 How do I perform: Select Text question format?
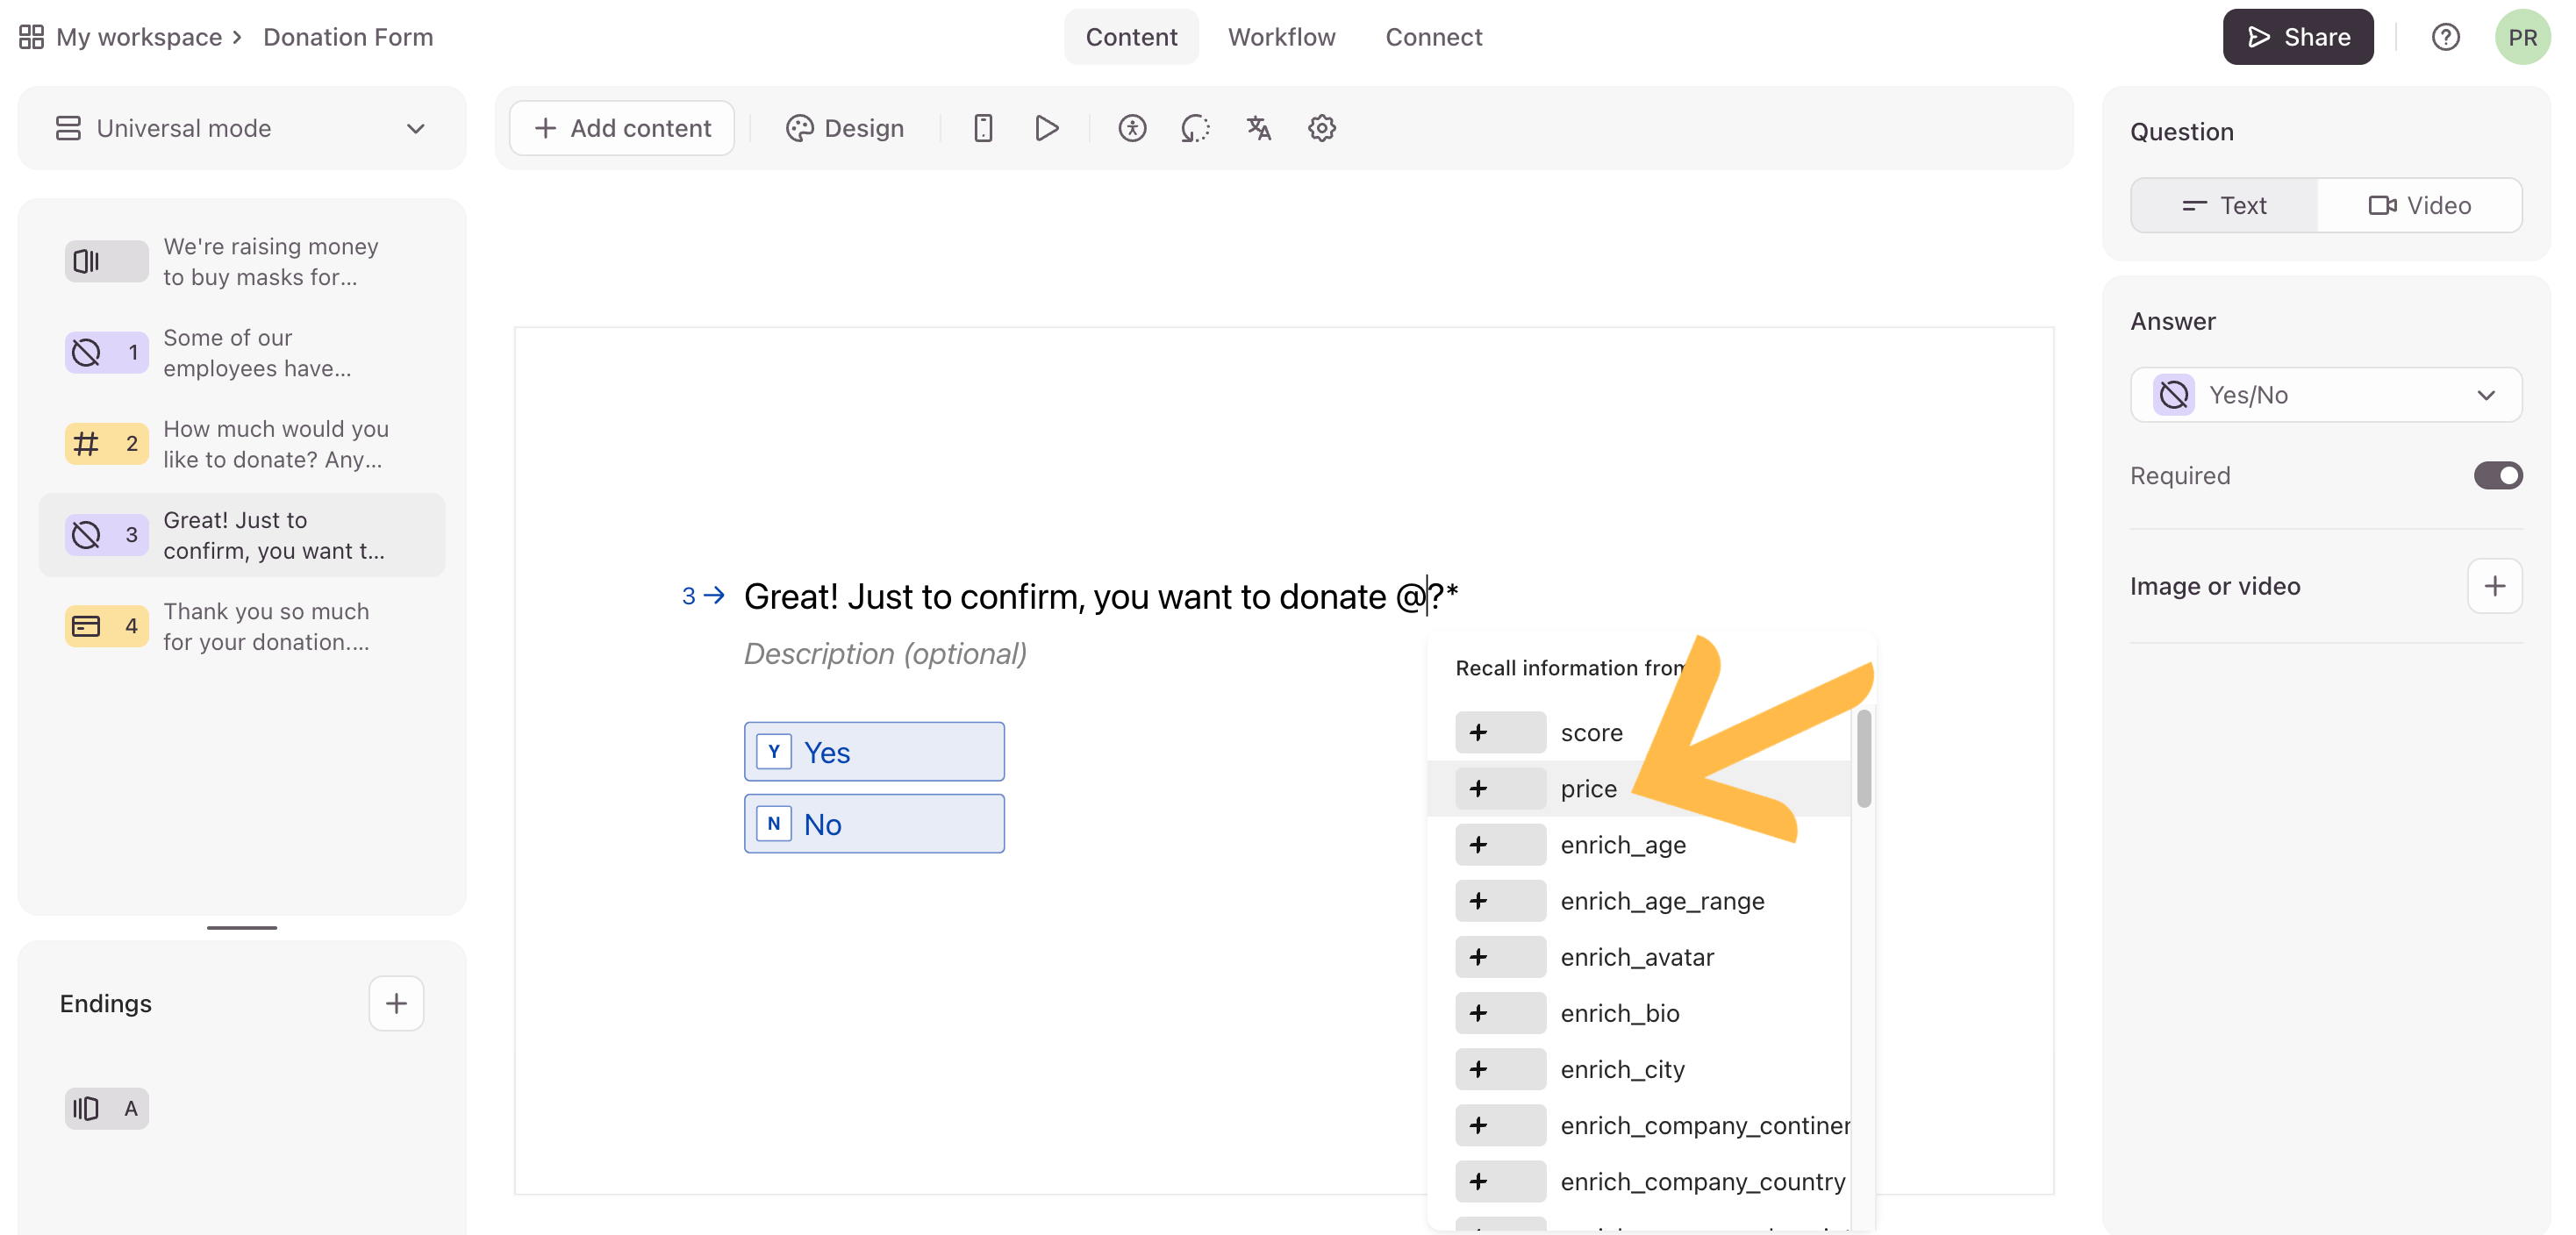tap(2224, 205)
